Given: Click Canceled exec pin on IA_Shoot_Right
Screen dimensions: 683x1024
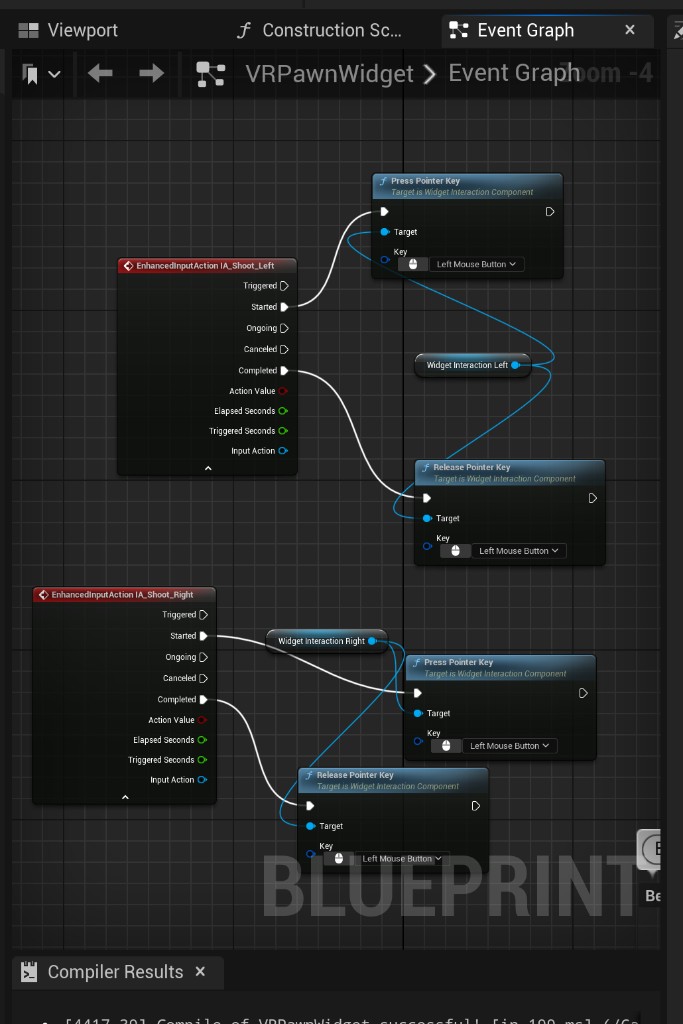Looking at the screenshot, I should (203, 679).
